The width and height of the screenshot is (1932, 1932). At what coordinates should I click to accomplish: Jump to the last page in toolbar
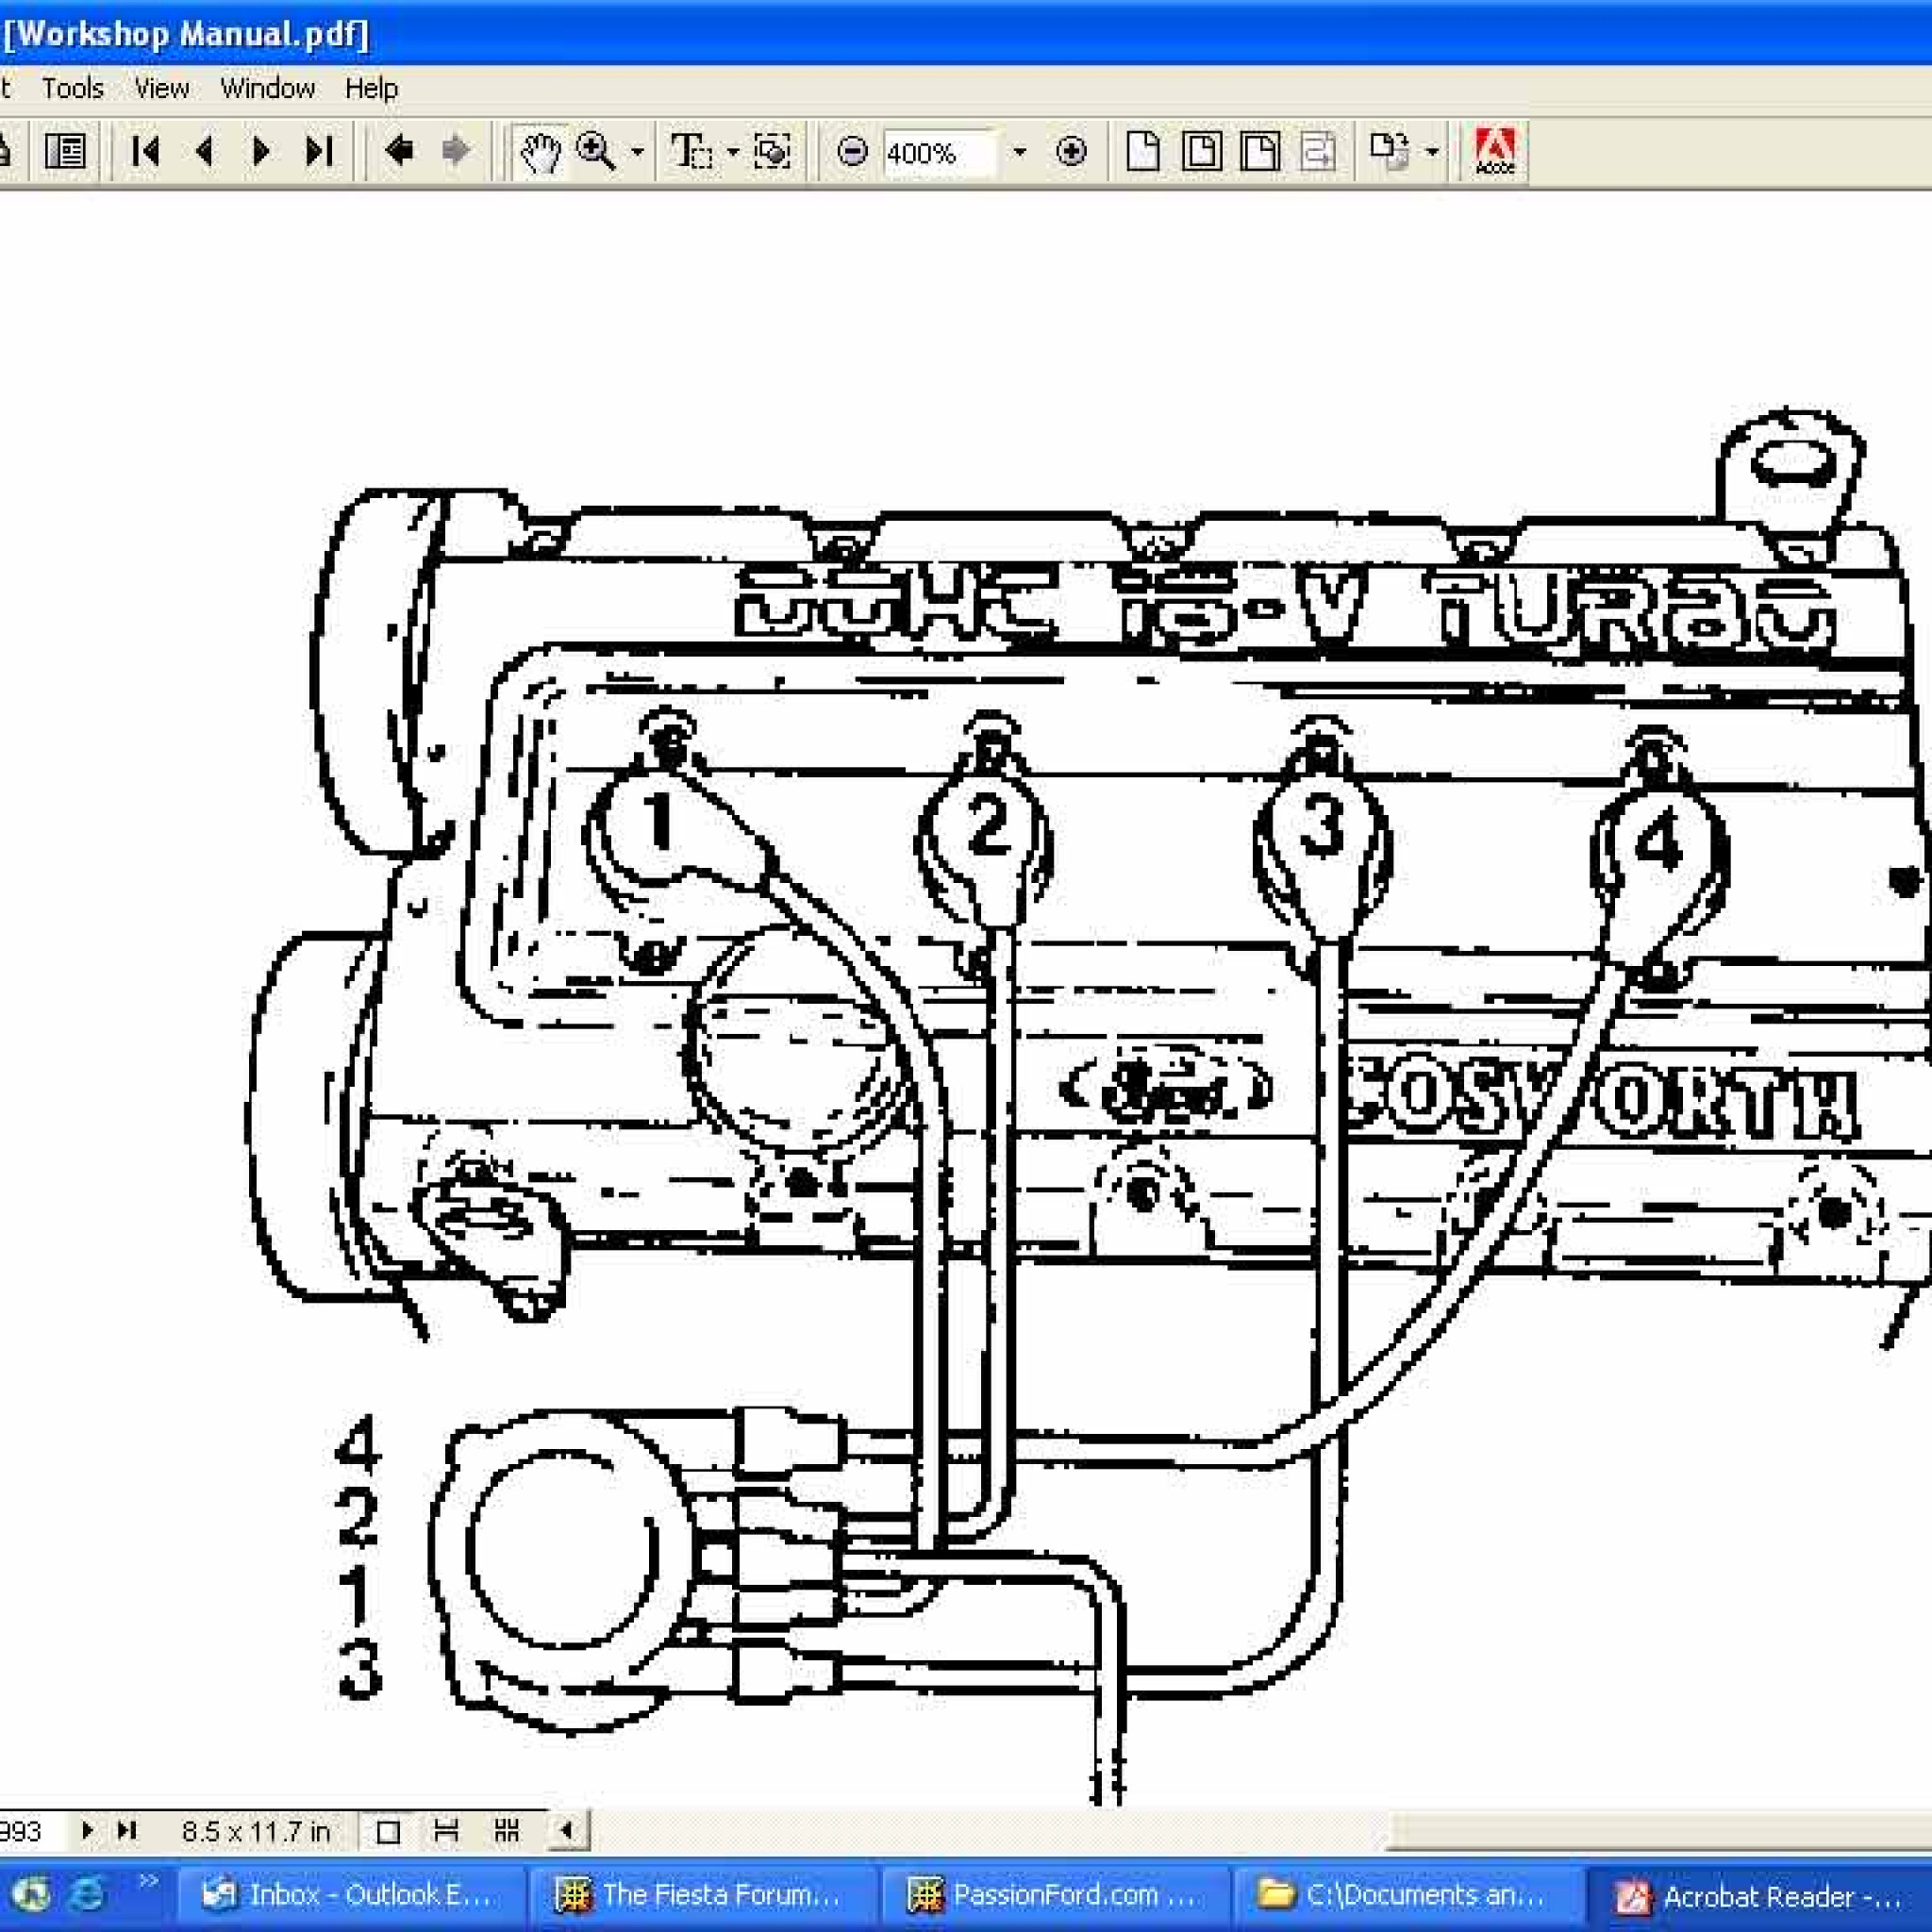click(x=319, y=152)
